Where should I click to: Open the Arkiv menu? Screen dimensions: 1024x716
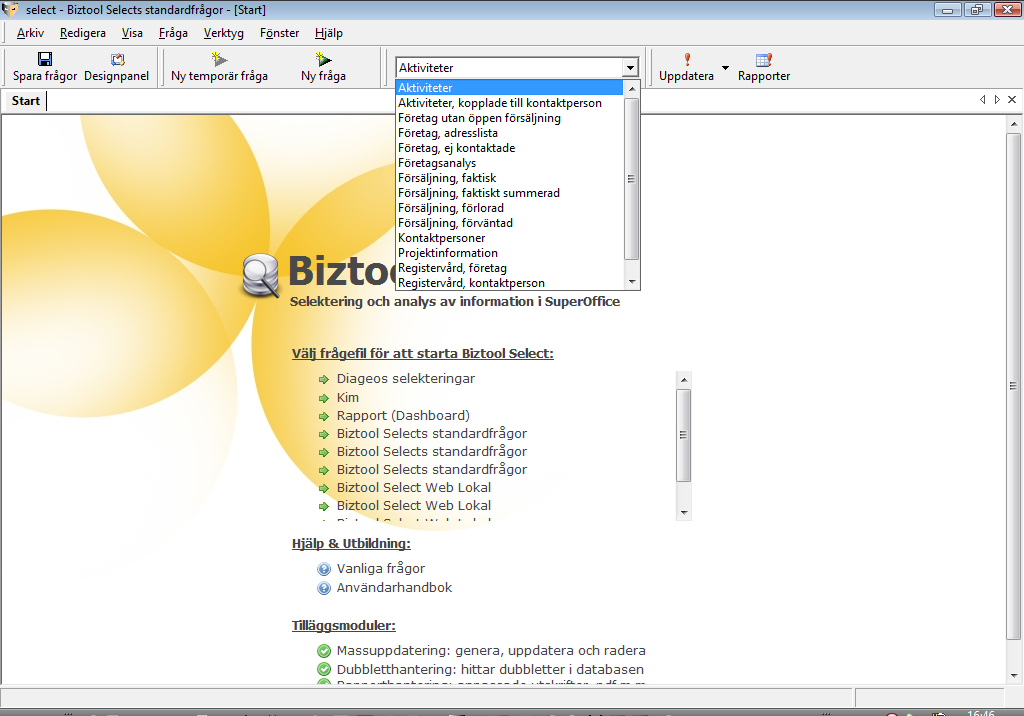pyautogui.click(x=30, y=33)
